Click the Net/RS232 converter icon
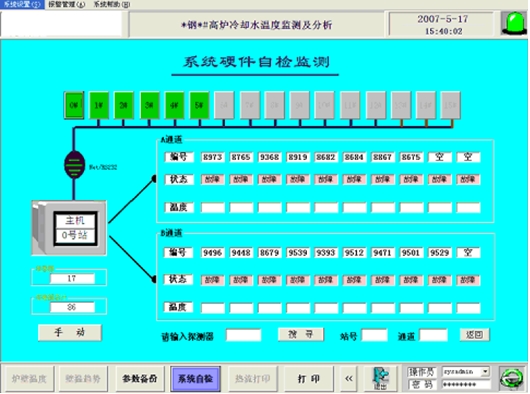530x394 pixels. pyautogui.click(x=74, y=165)
